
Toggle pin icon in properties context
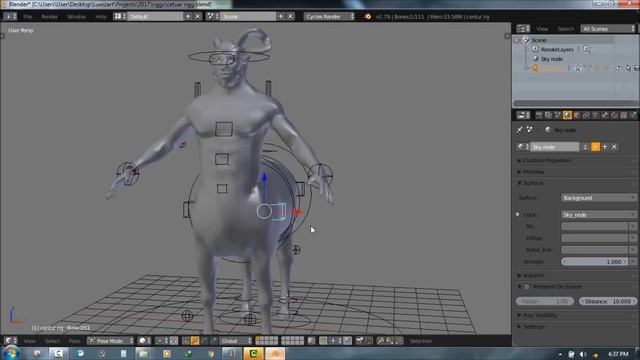[x=519, y=130]
